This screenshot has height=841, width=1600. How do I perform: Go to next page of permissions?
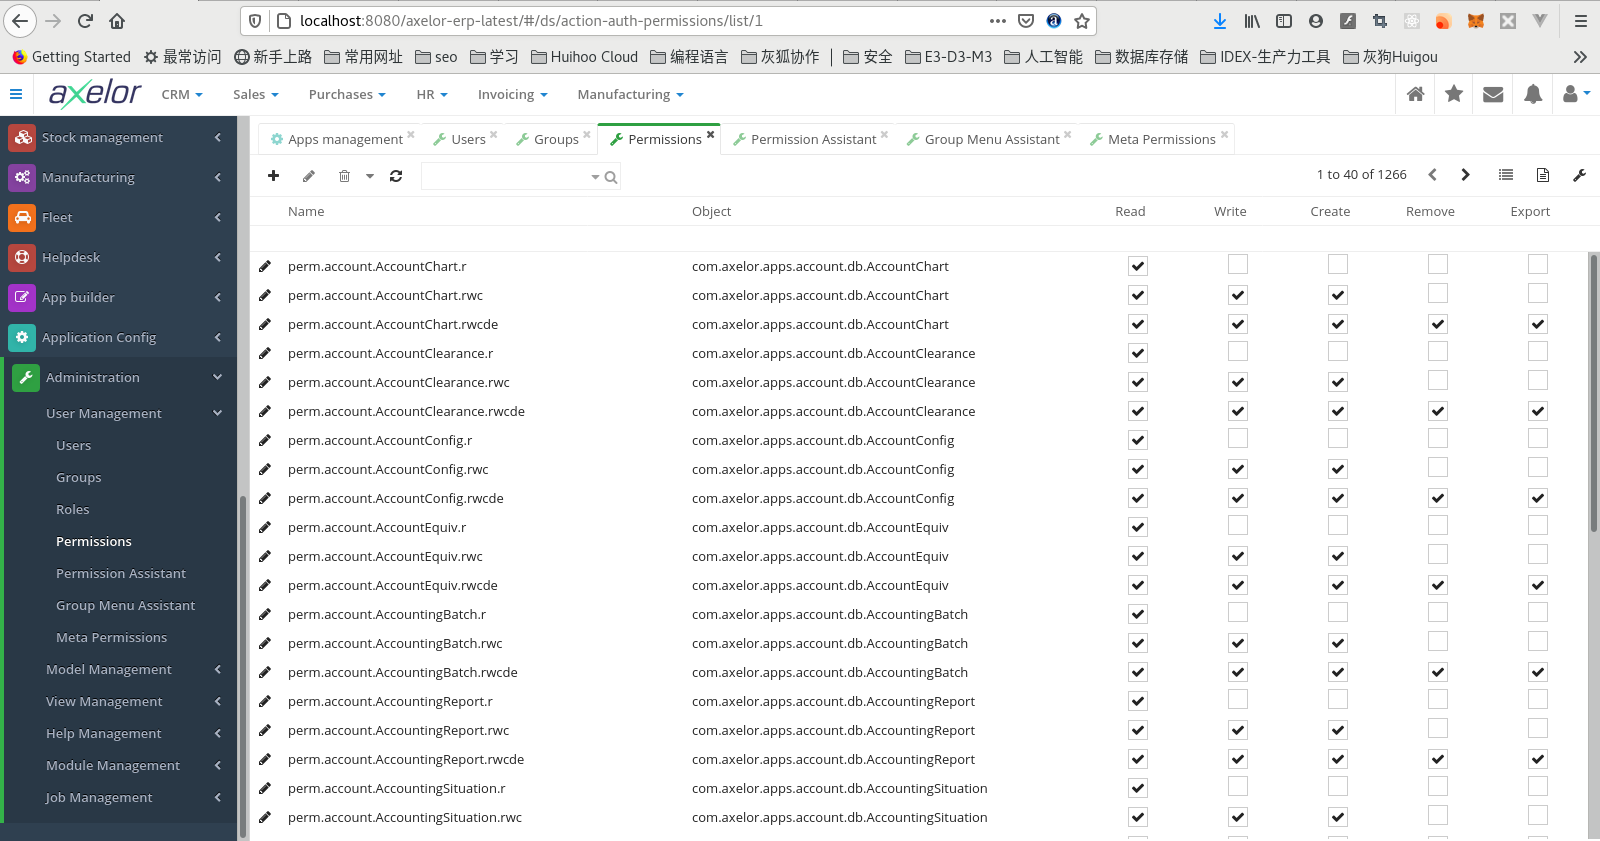[1465, 175]
